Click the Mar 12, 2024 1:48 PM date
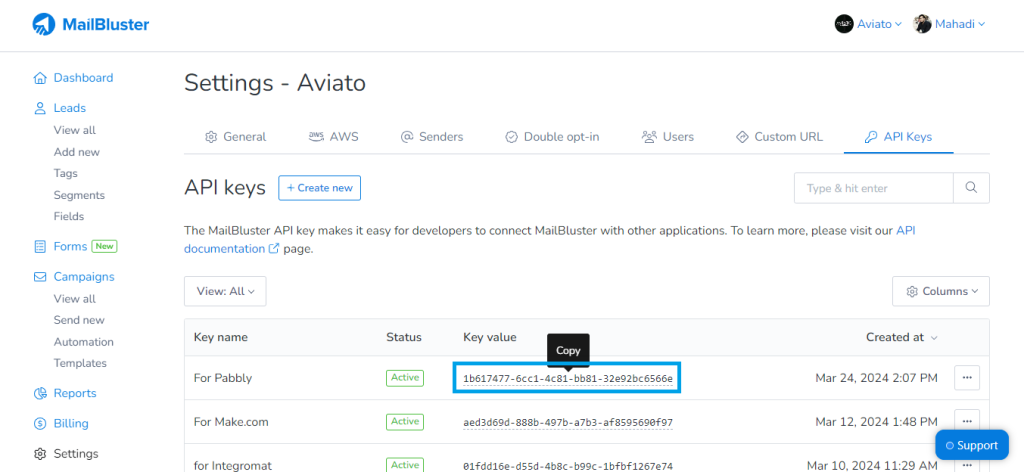 pos(876,422)
